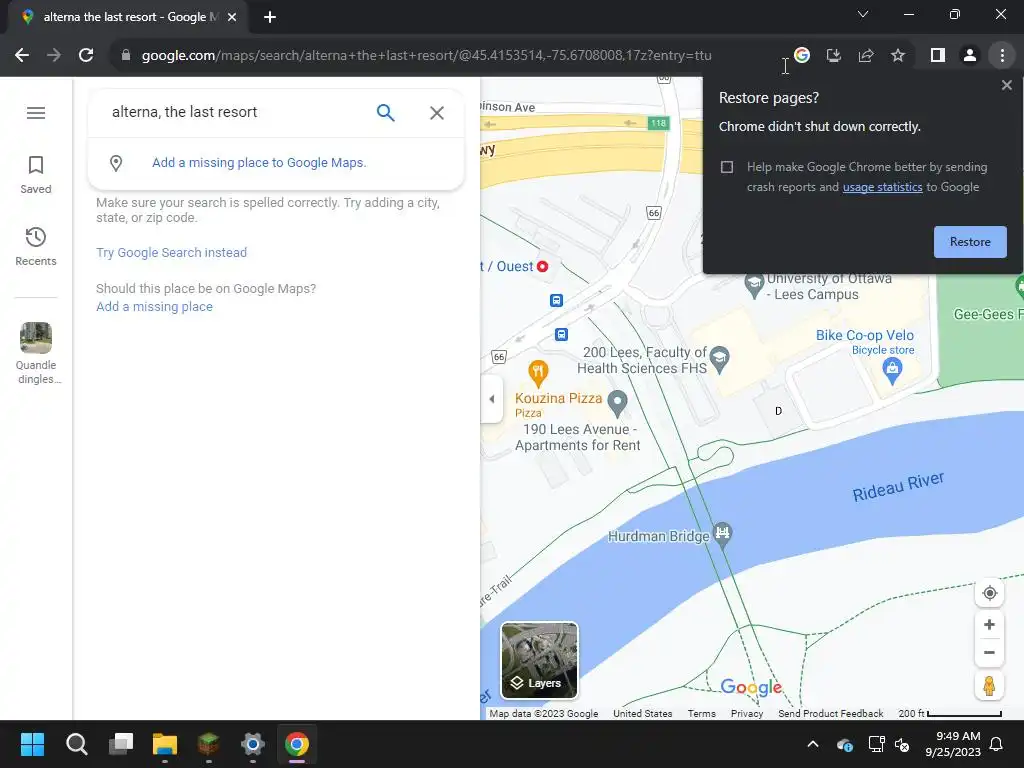Viewport: 1024px width, 768px height.
Task: Select the 200 Lees Faculty marker
Action: (720, 359)
